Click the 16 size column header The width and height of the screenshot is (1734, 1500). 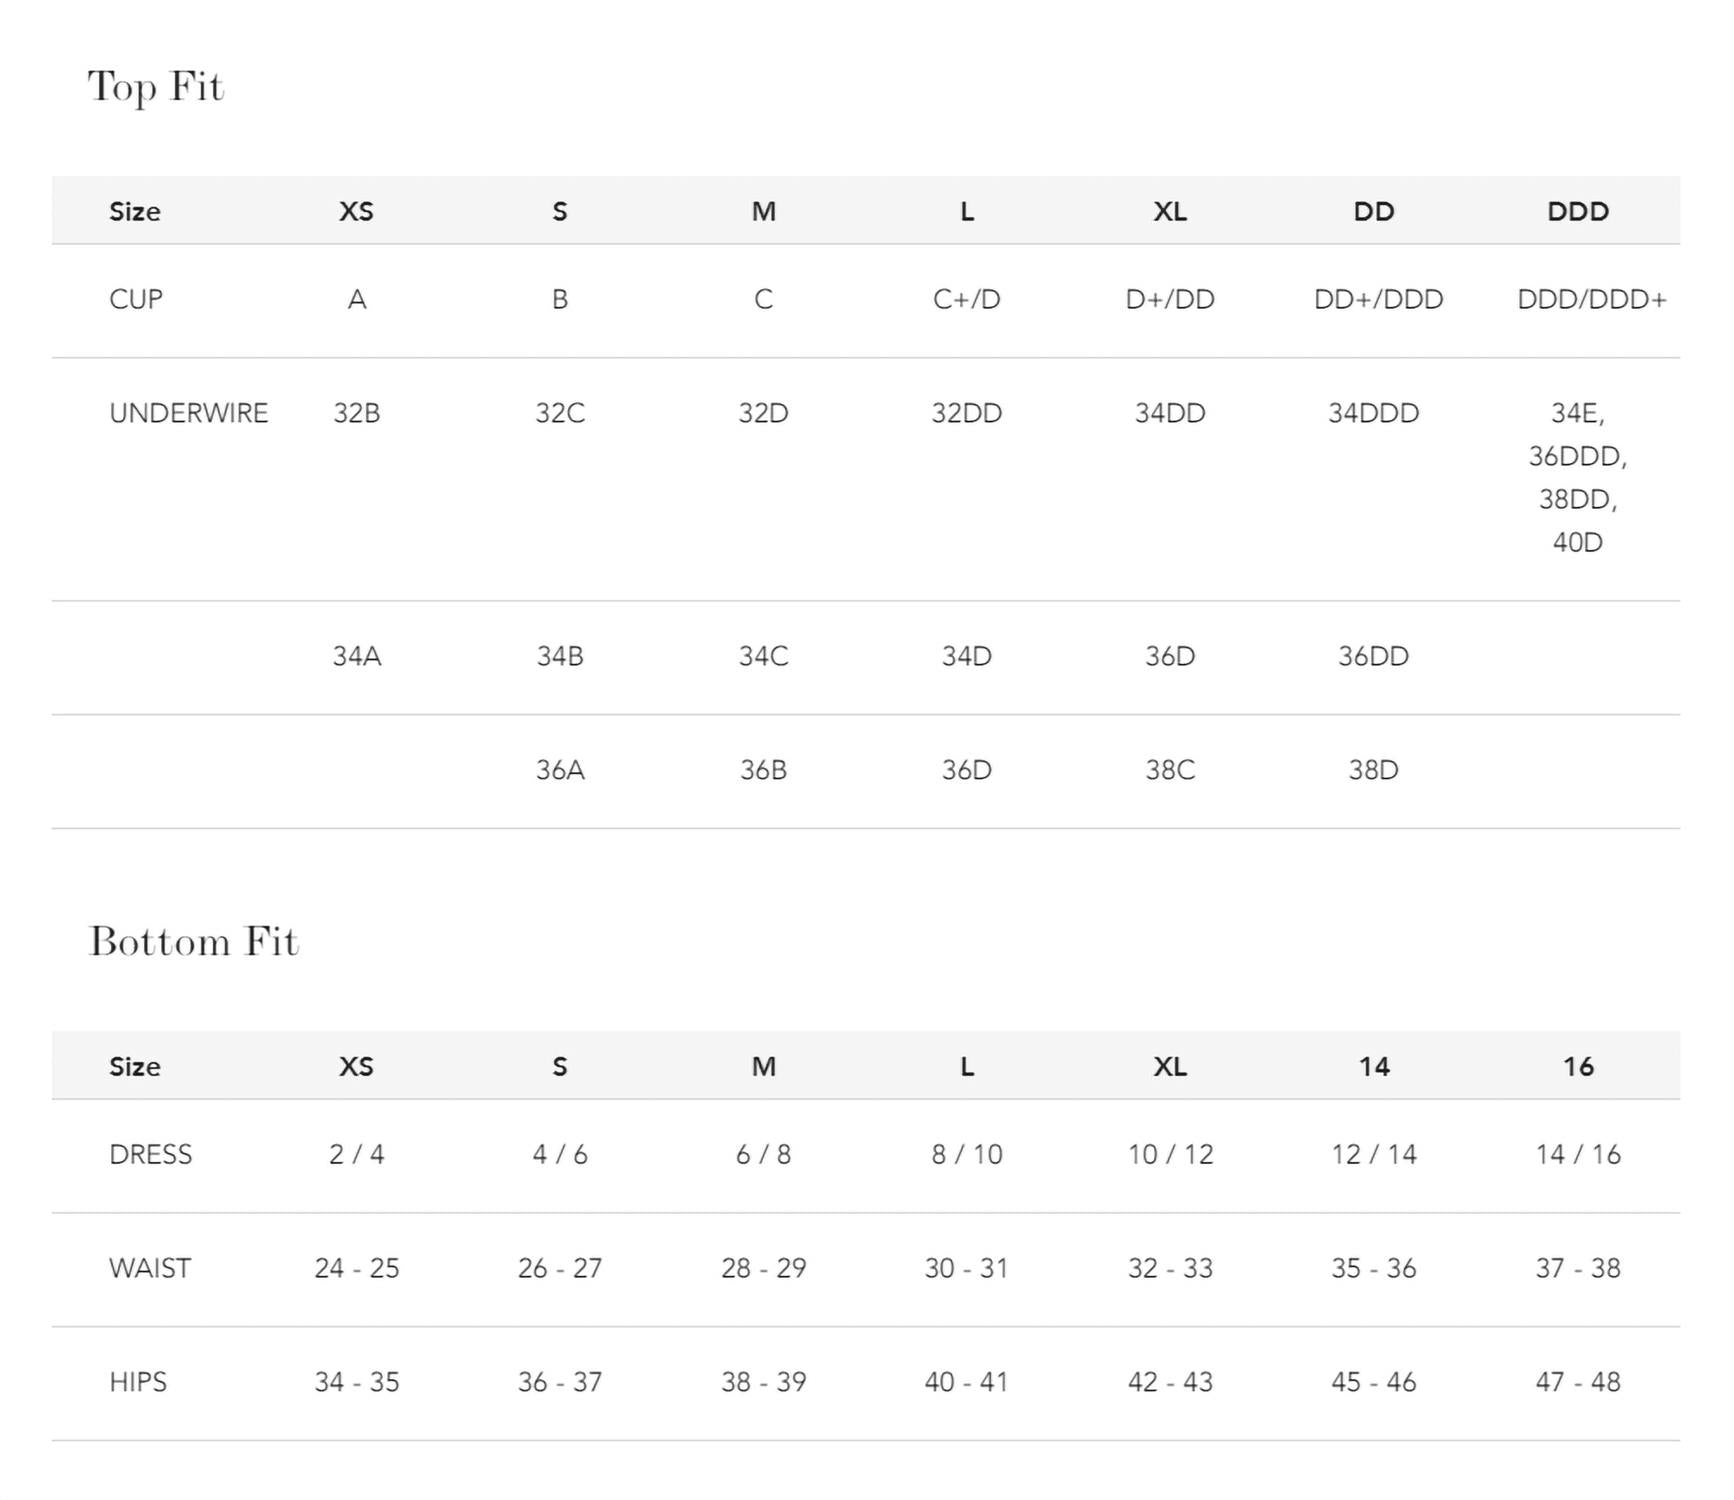(1577, 1067)
